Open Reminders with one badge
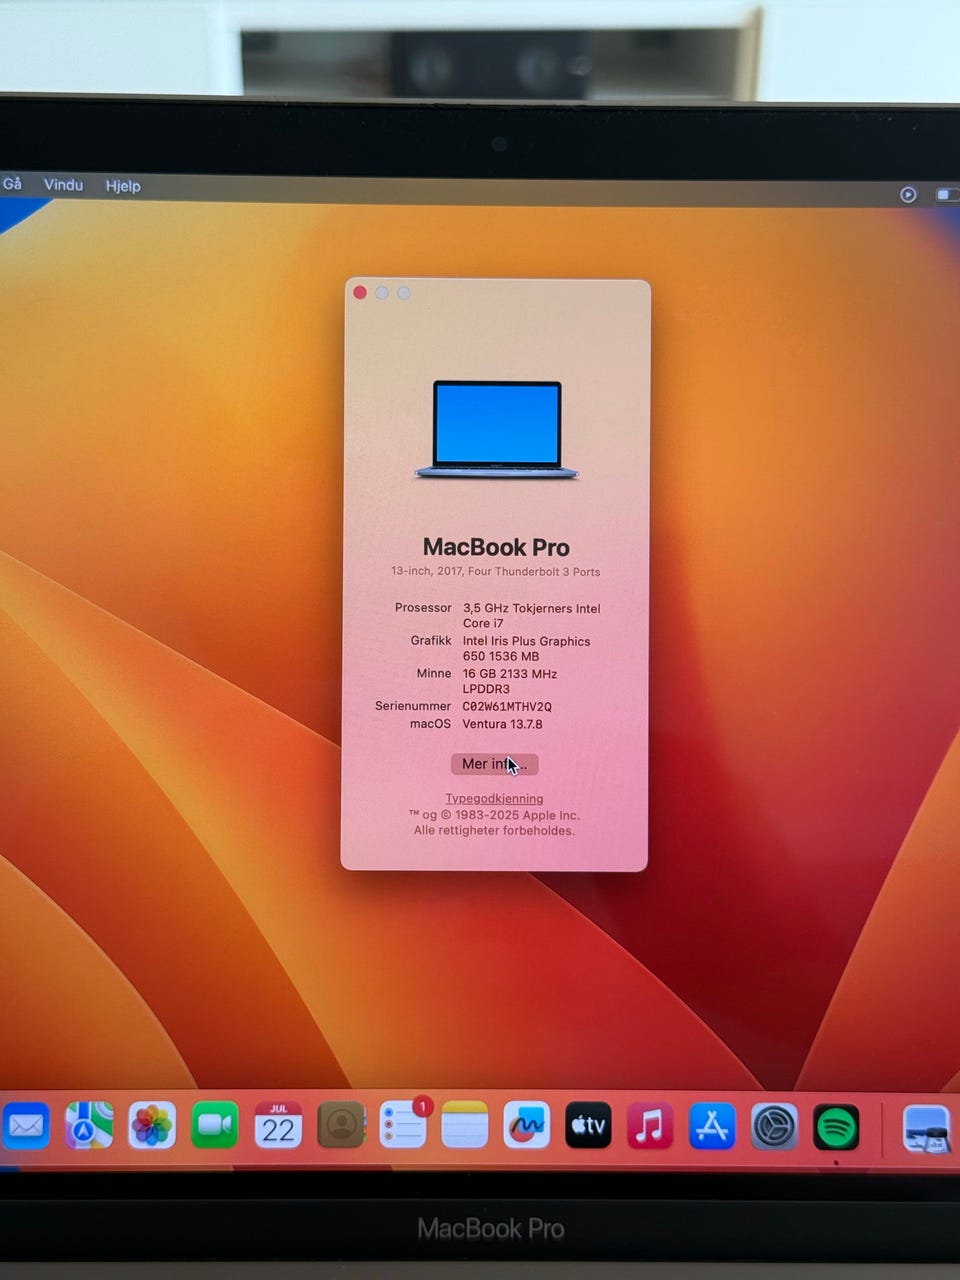The height and width of the screenshot is (1280, 960). click(x=404, y=1124)
